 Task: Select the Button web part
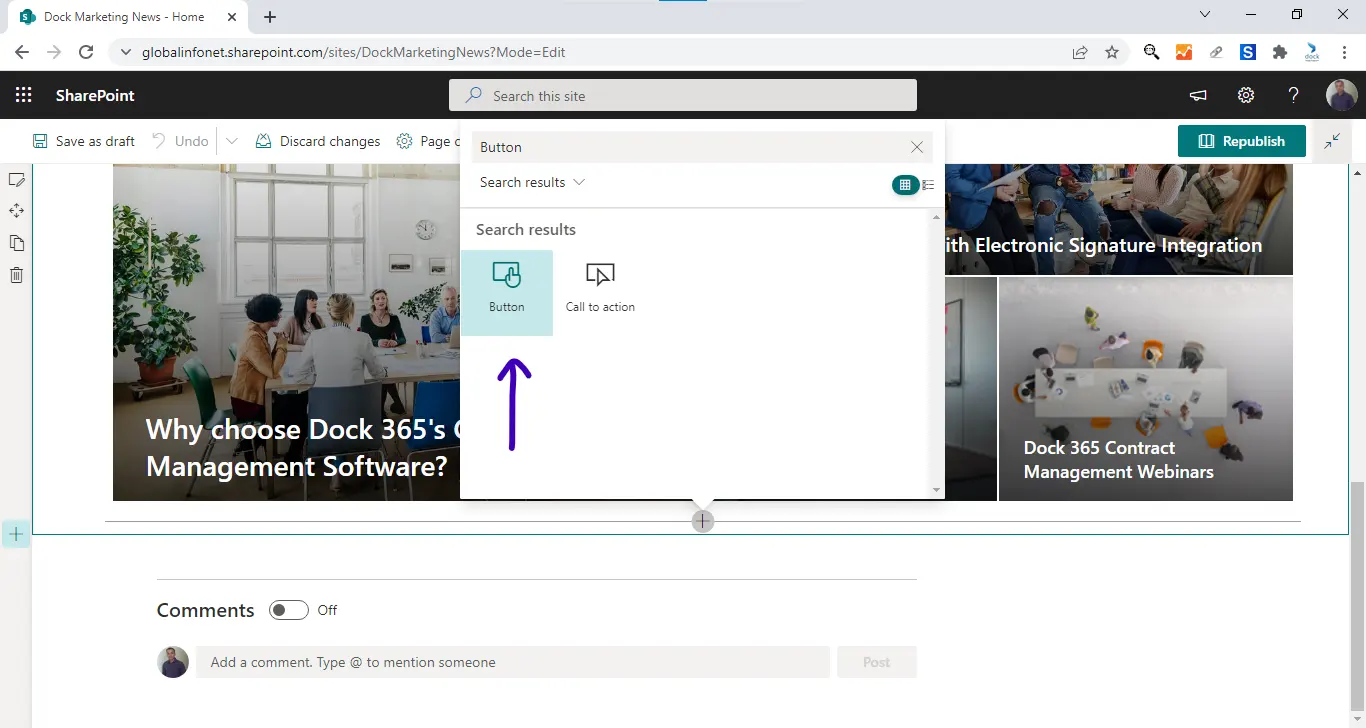[506, 292]
